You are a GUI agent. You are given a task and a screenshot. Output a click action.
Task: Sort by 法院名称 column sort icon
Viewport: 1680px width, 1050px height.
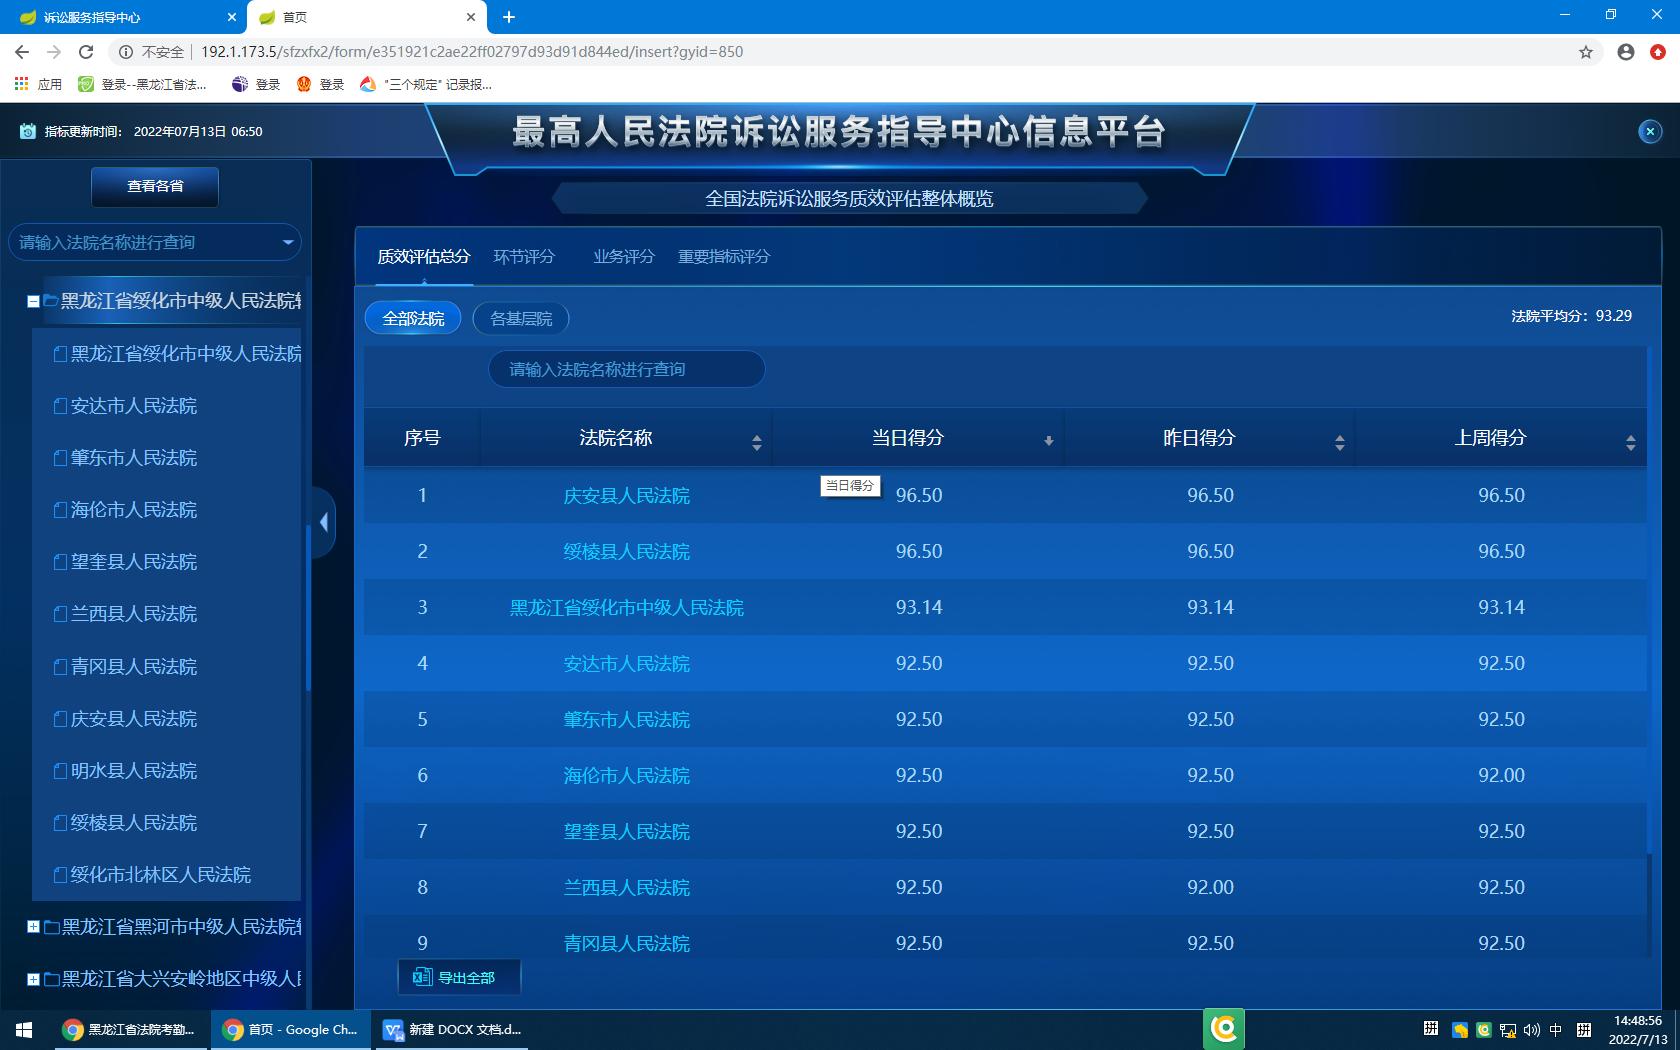point(756,442)
